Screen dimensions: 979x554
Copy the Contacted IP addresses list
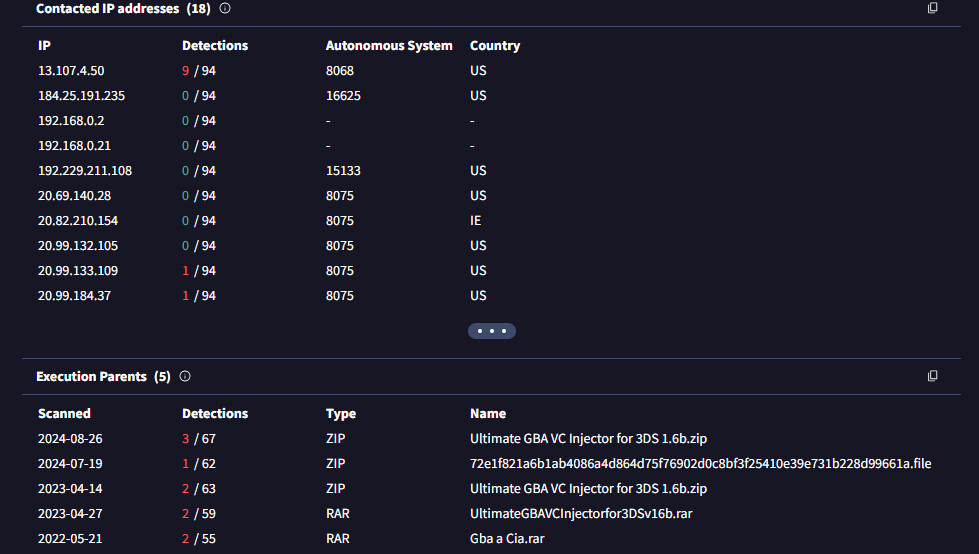(x=932, y=7)
